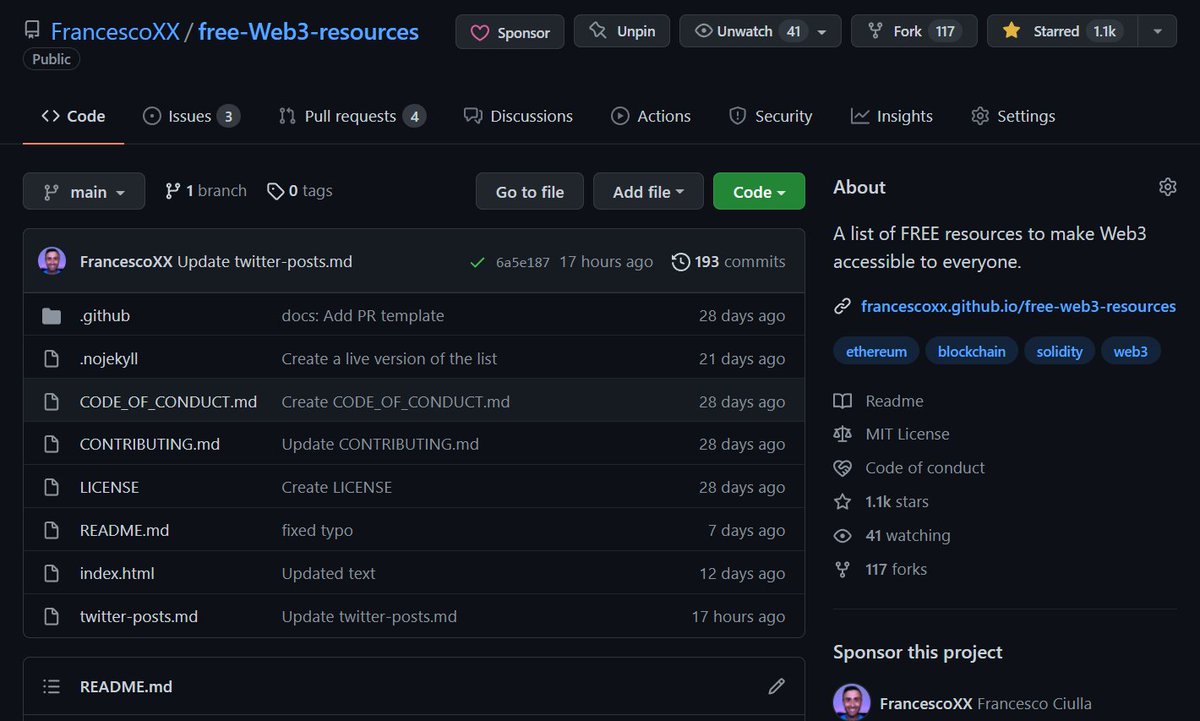Open the Pull requests tab

click(x=352, y=116)
